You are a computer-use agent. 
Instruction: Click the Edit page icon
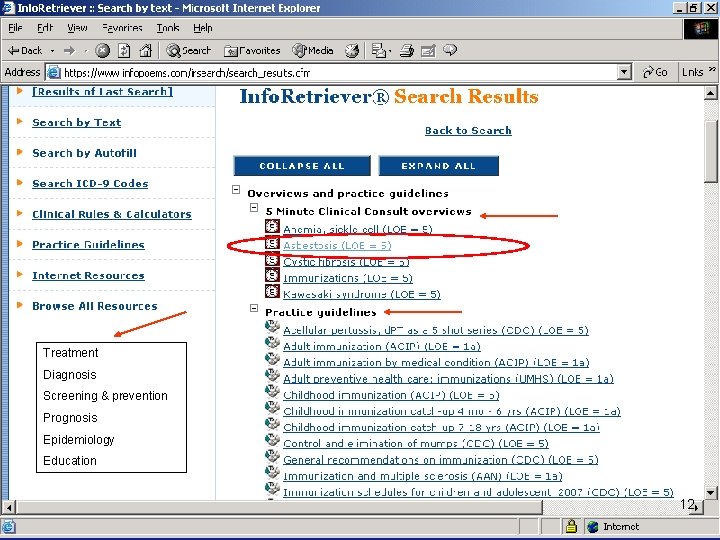(428, 51)
